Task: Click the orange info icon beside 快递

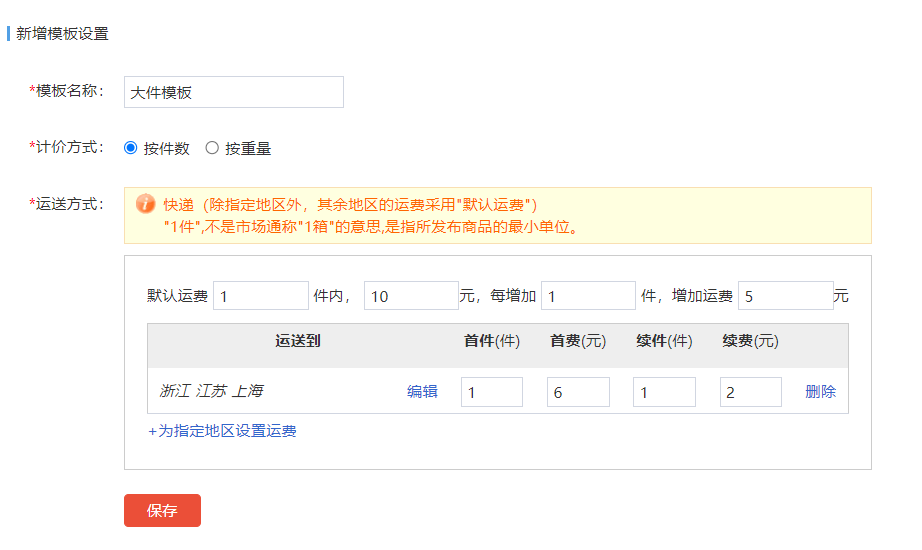Action: coord(145,204)
